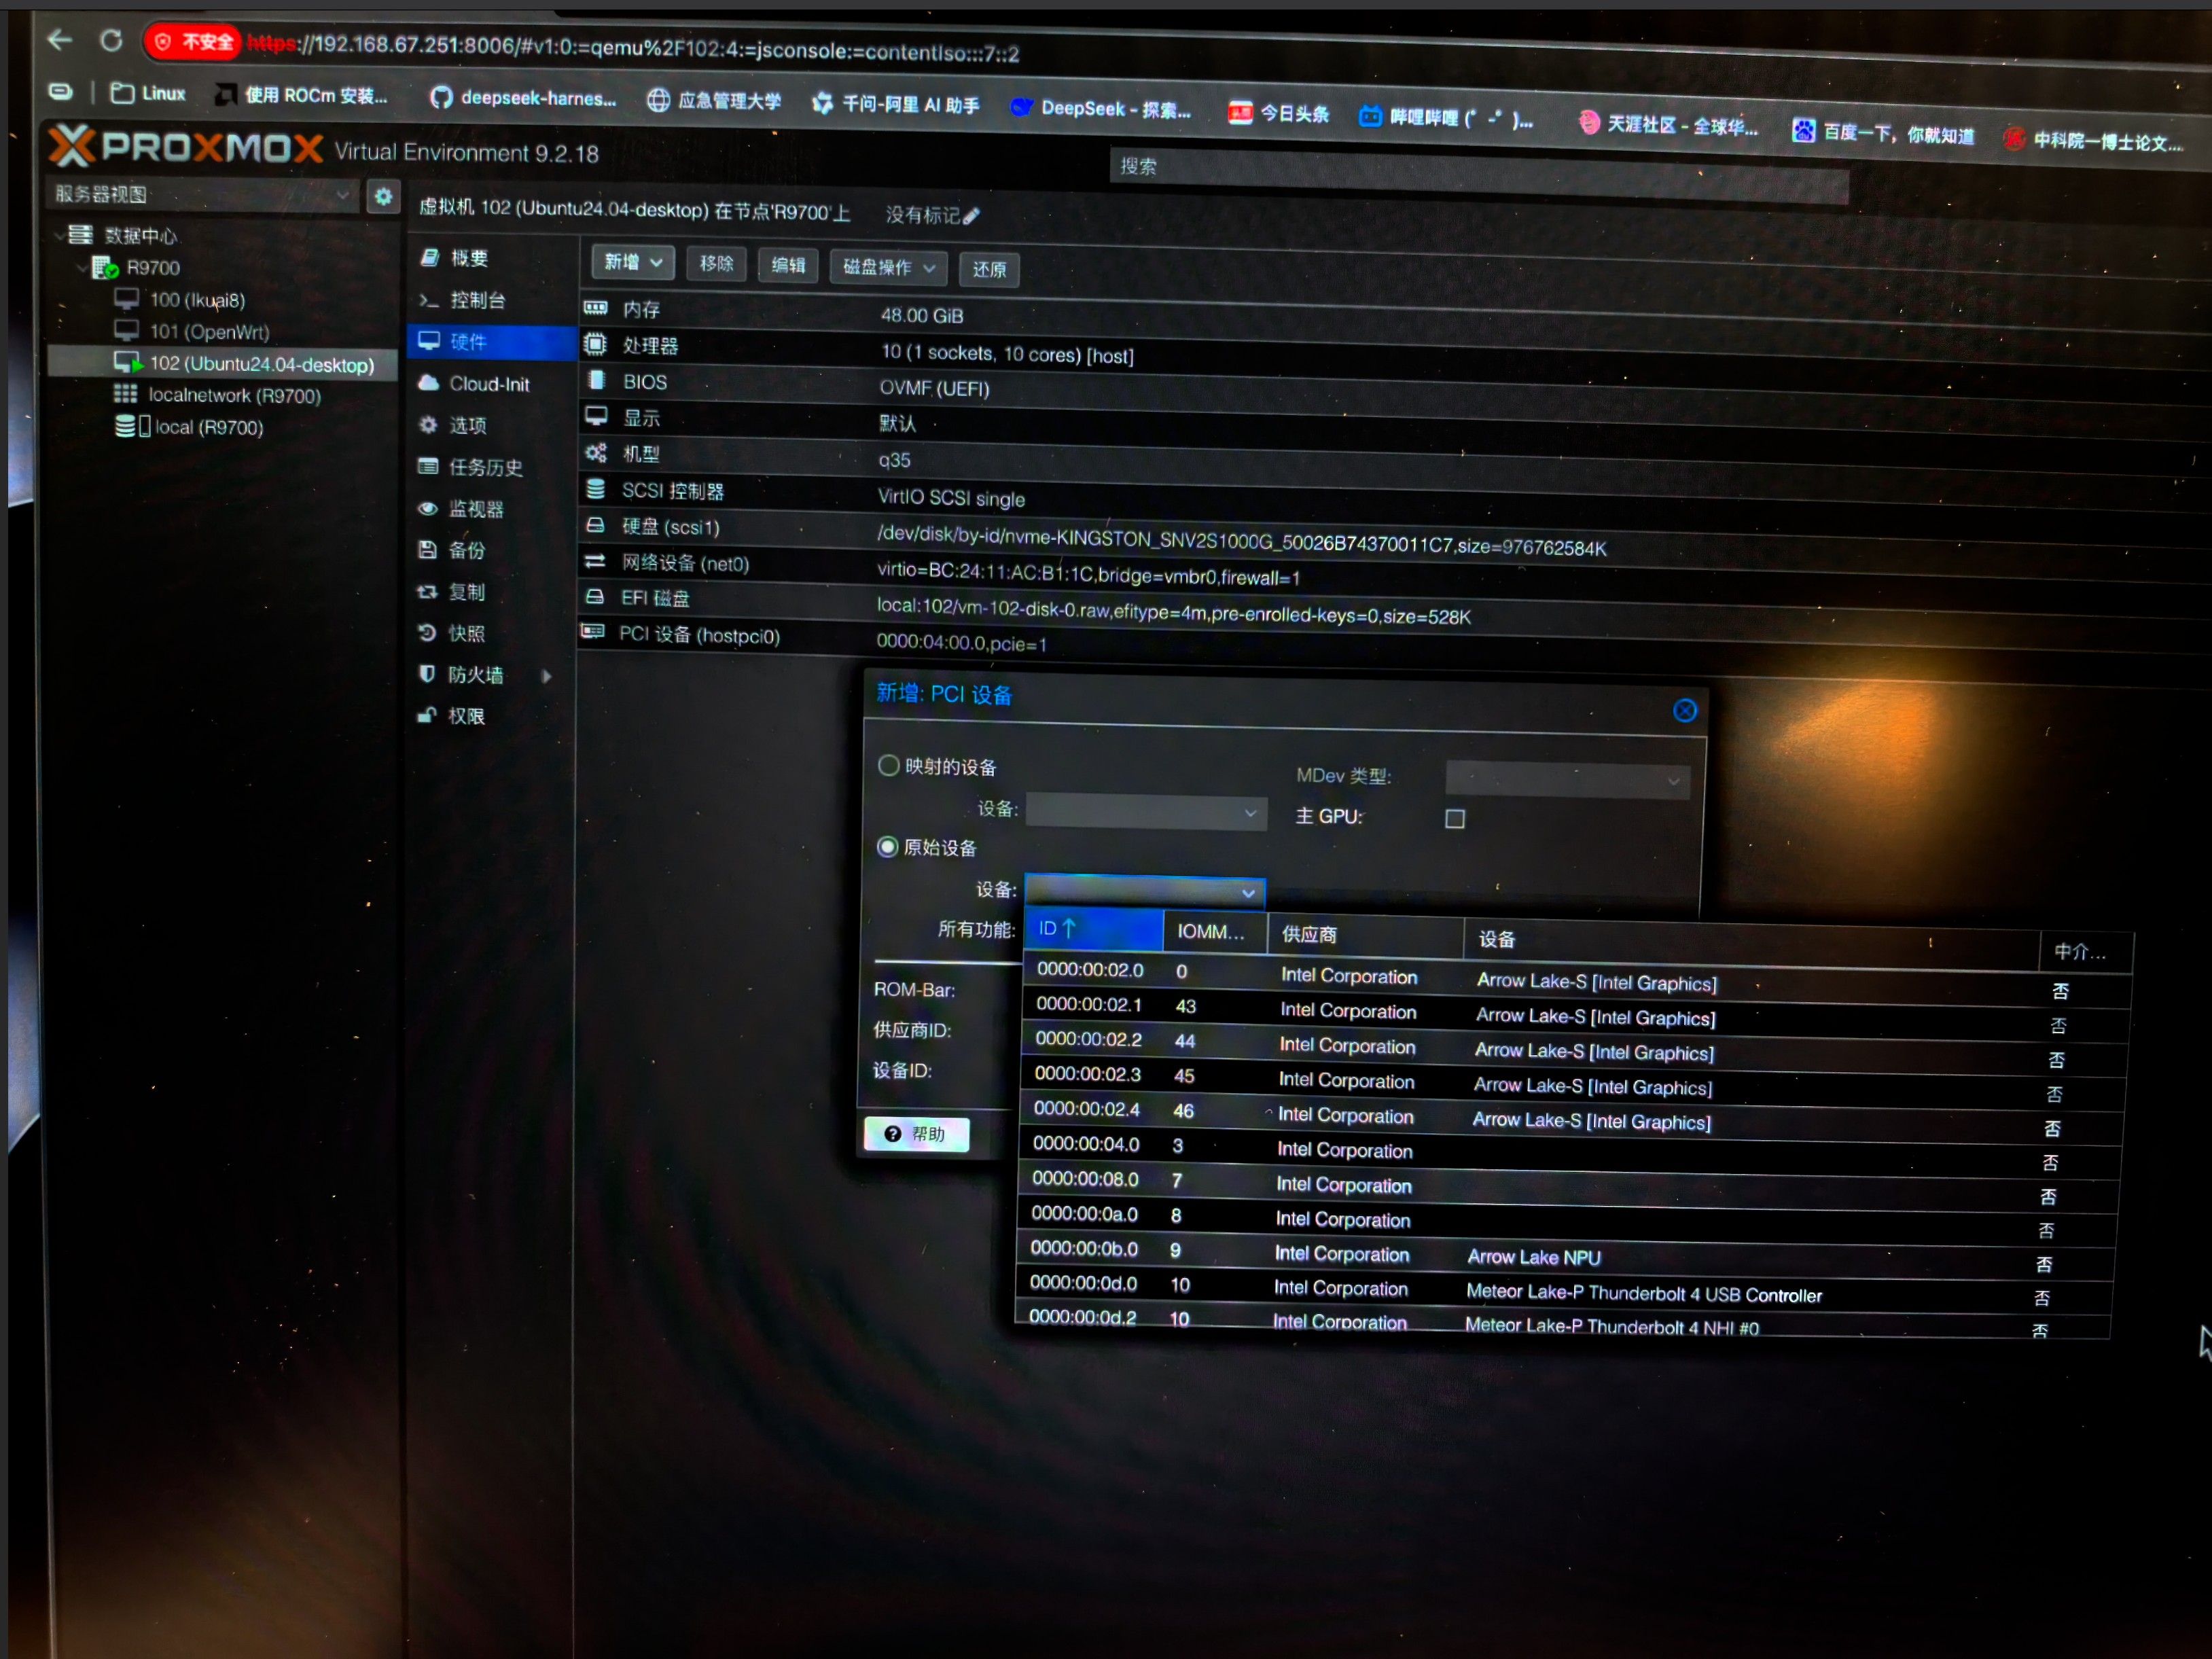Select the 显示 hardware row
Viewport: 2212px width, 1659px height.
coord(1395,430)
